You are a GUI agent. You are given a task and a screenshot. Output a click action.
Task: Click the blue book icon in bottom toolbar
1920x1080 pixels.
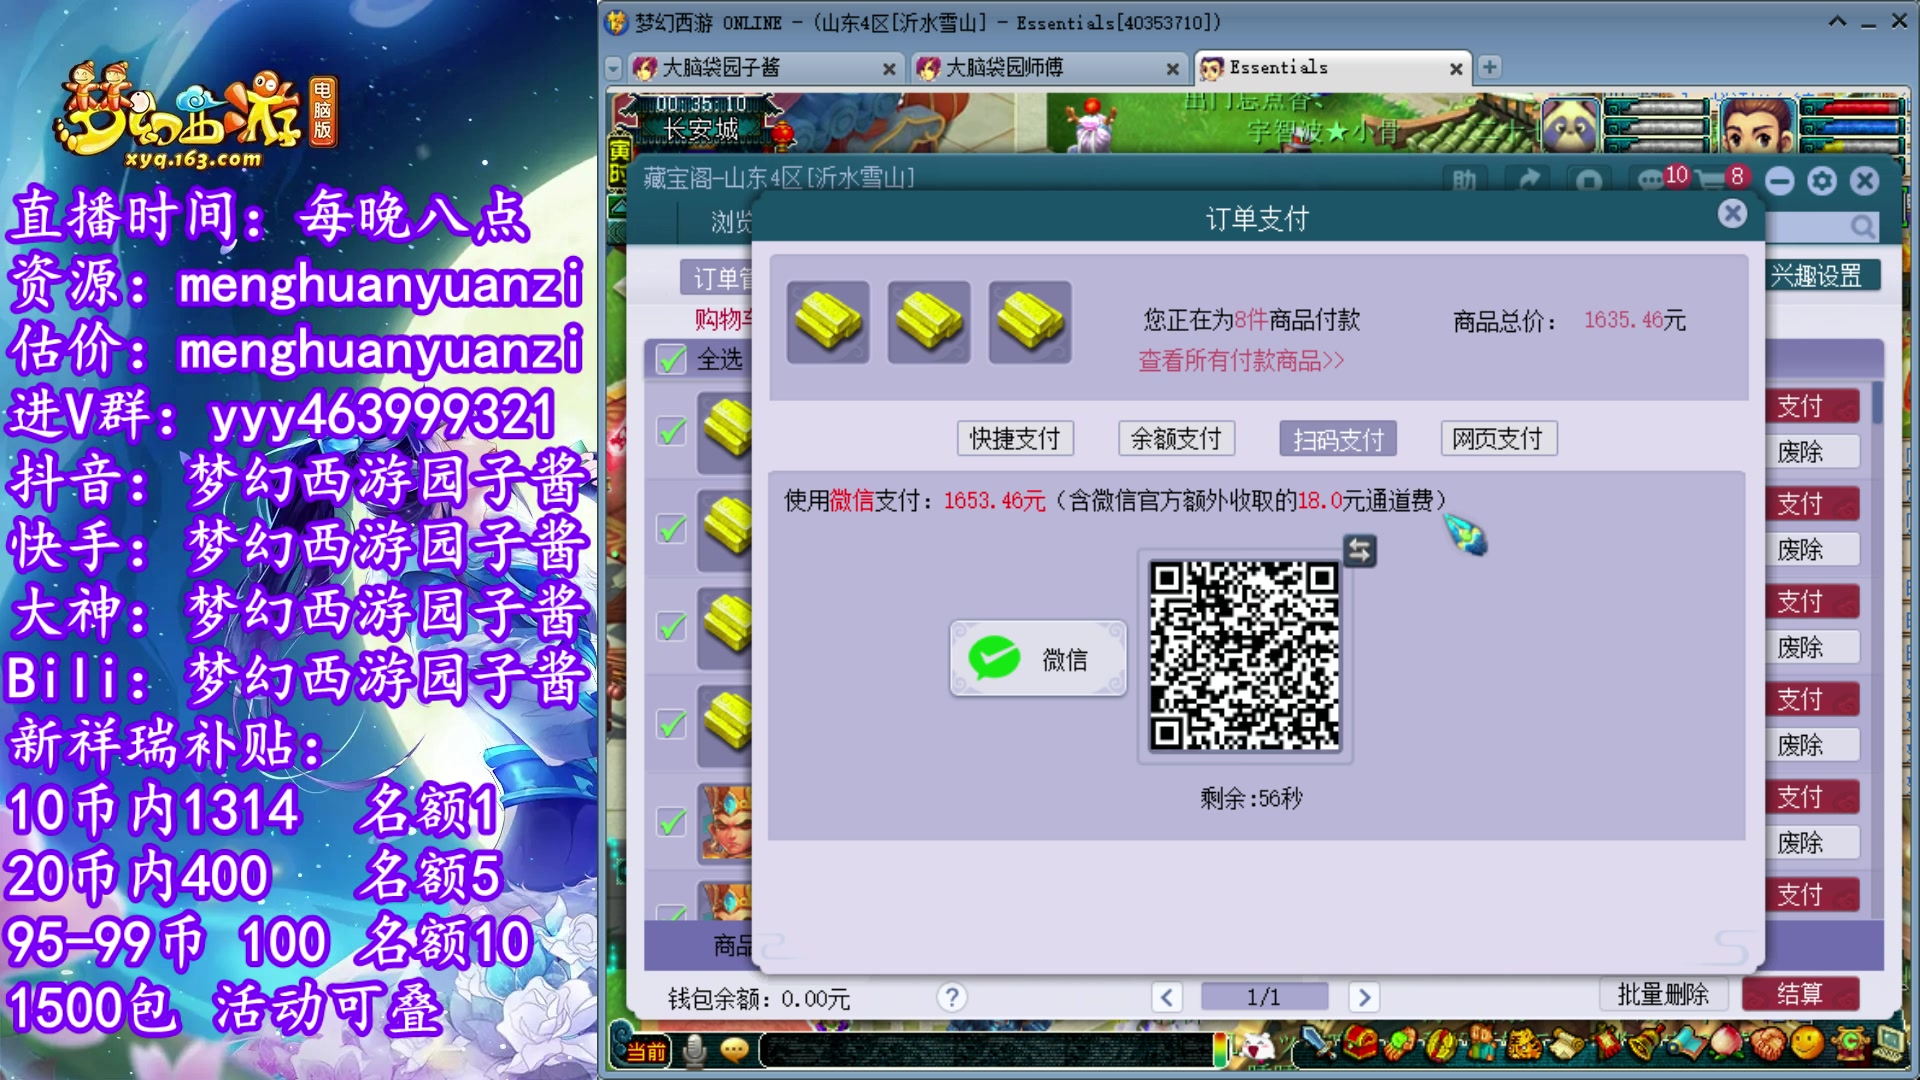pos(1687,1044)
